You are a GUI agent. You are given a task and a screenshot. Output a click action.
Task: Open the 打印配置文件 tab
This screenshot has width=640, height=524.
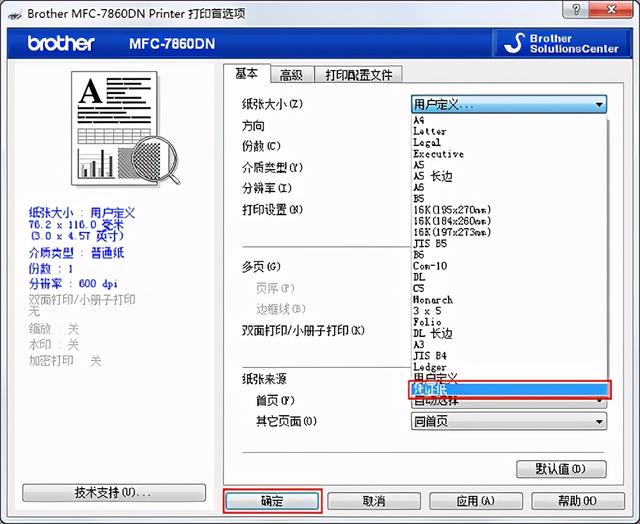(x=358, y=75)
